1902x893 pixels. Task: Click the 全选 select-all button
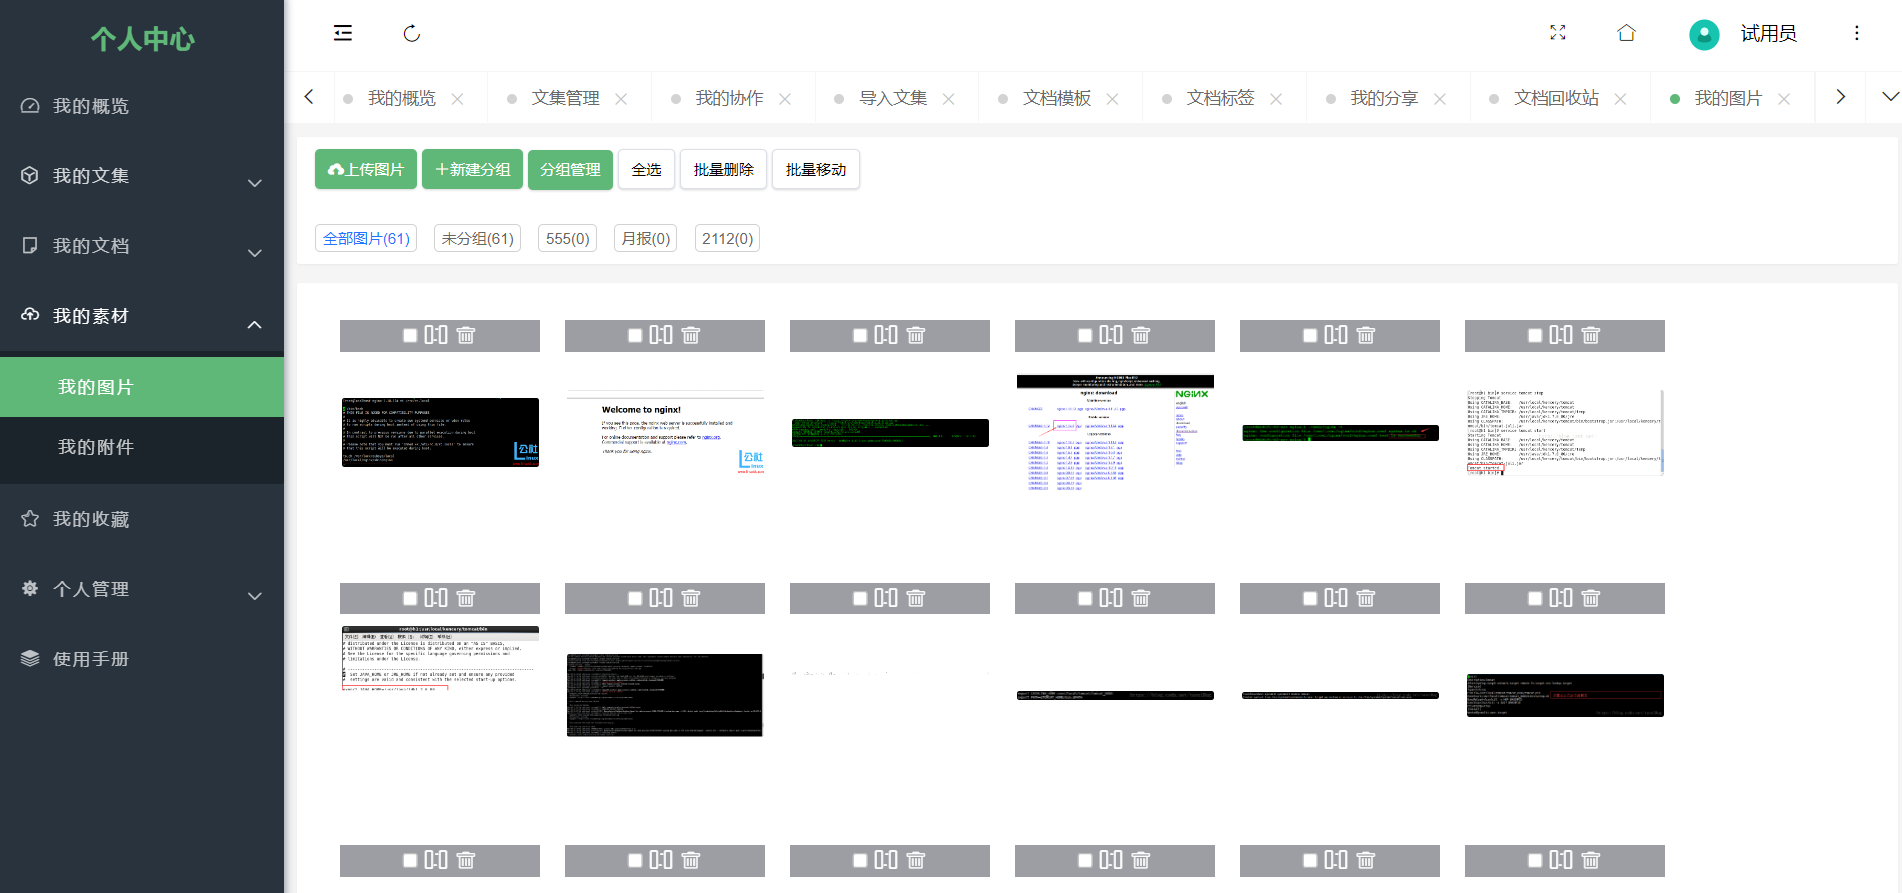point(646,169)
